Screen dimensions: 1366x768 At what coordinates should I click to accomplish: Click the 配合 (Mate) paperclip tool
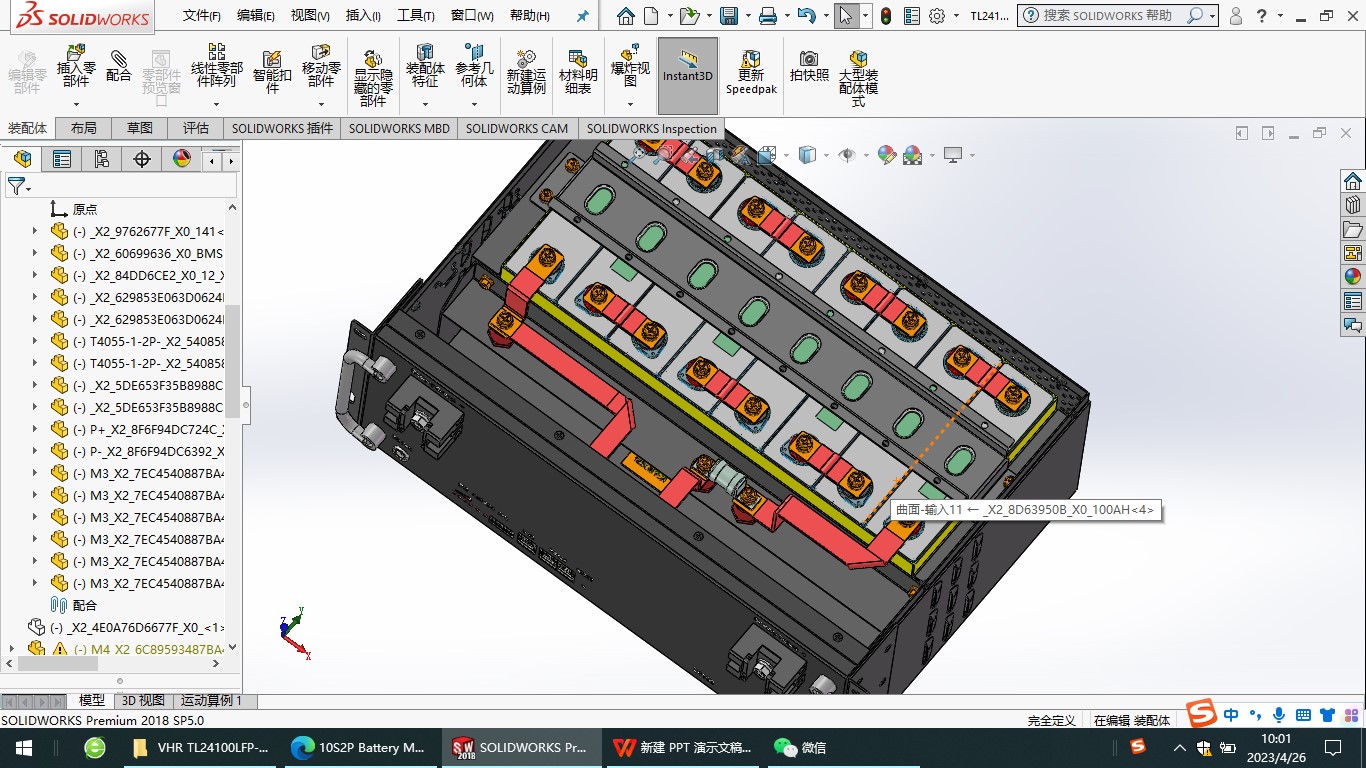pos(119,66)
